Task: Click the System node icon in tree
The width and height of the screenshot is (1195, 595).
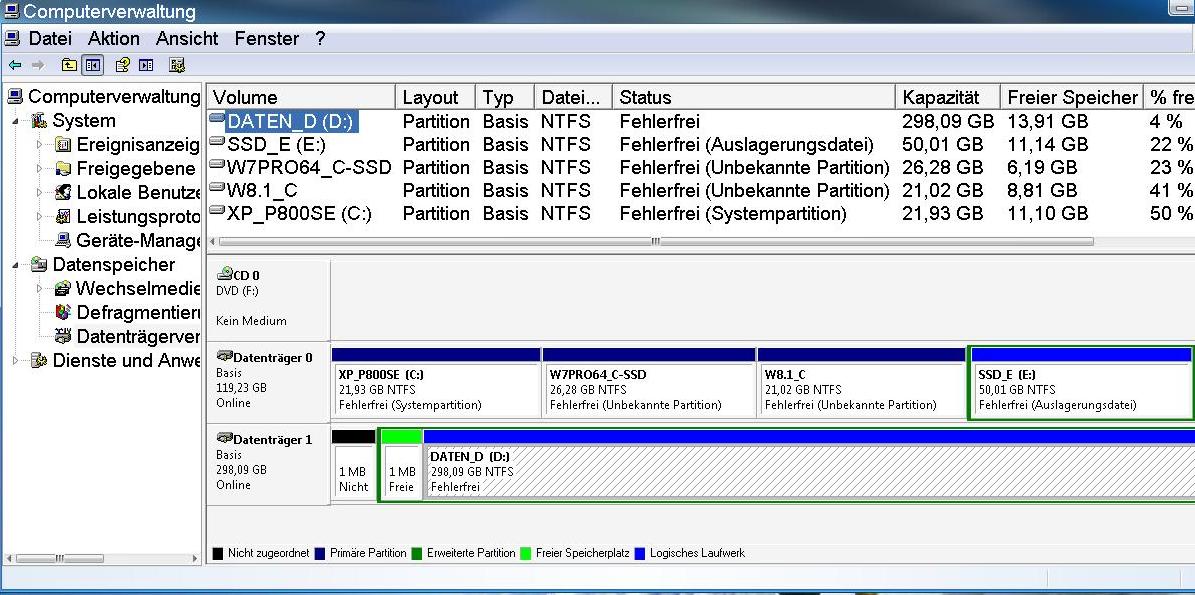Action: pos(39,121)
